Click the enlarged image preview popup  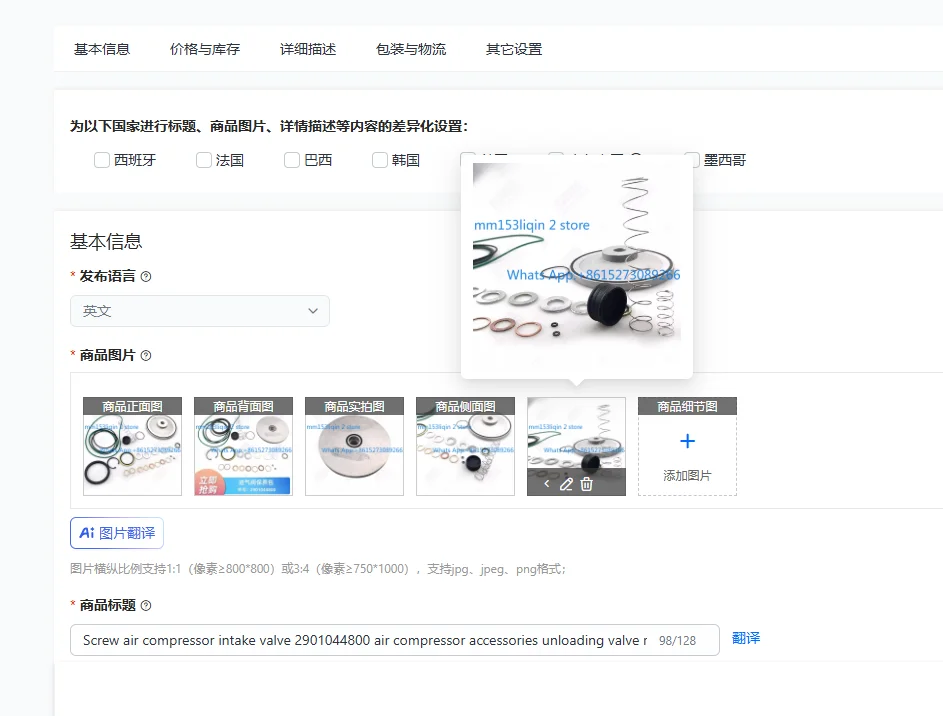tap(577, 267)
